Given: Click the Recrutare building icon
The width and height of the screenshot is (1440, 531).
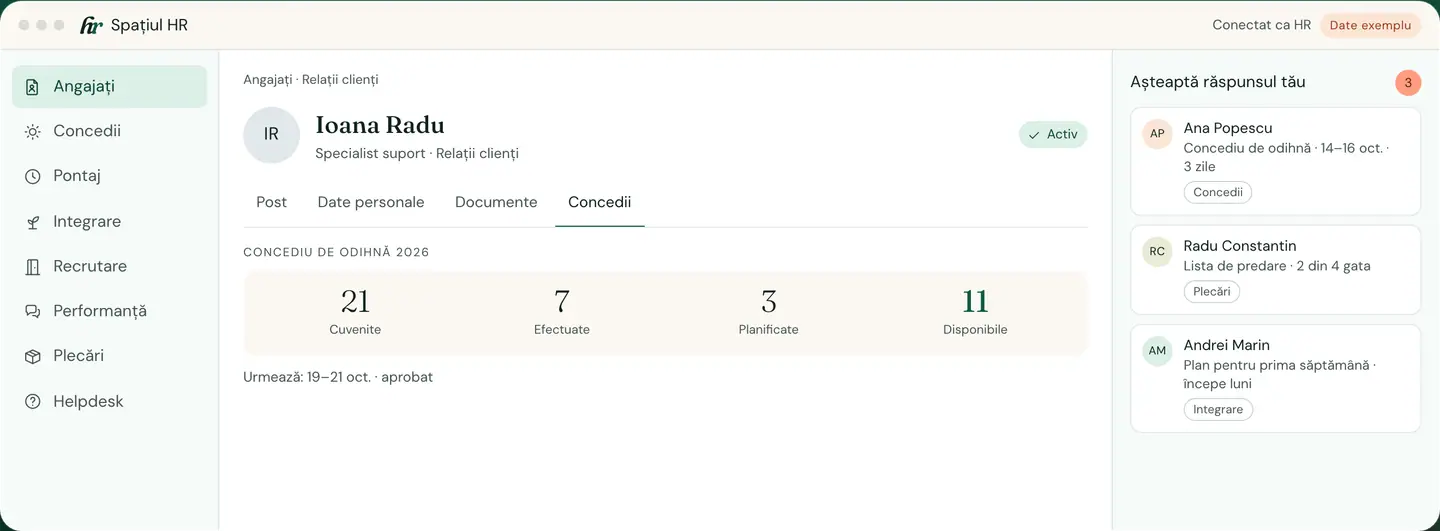Looking at the screenshot, I should 33,267.
